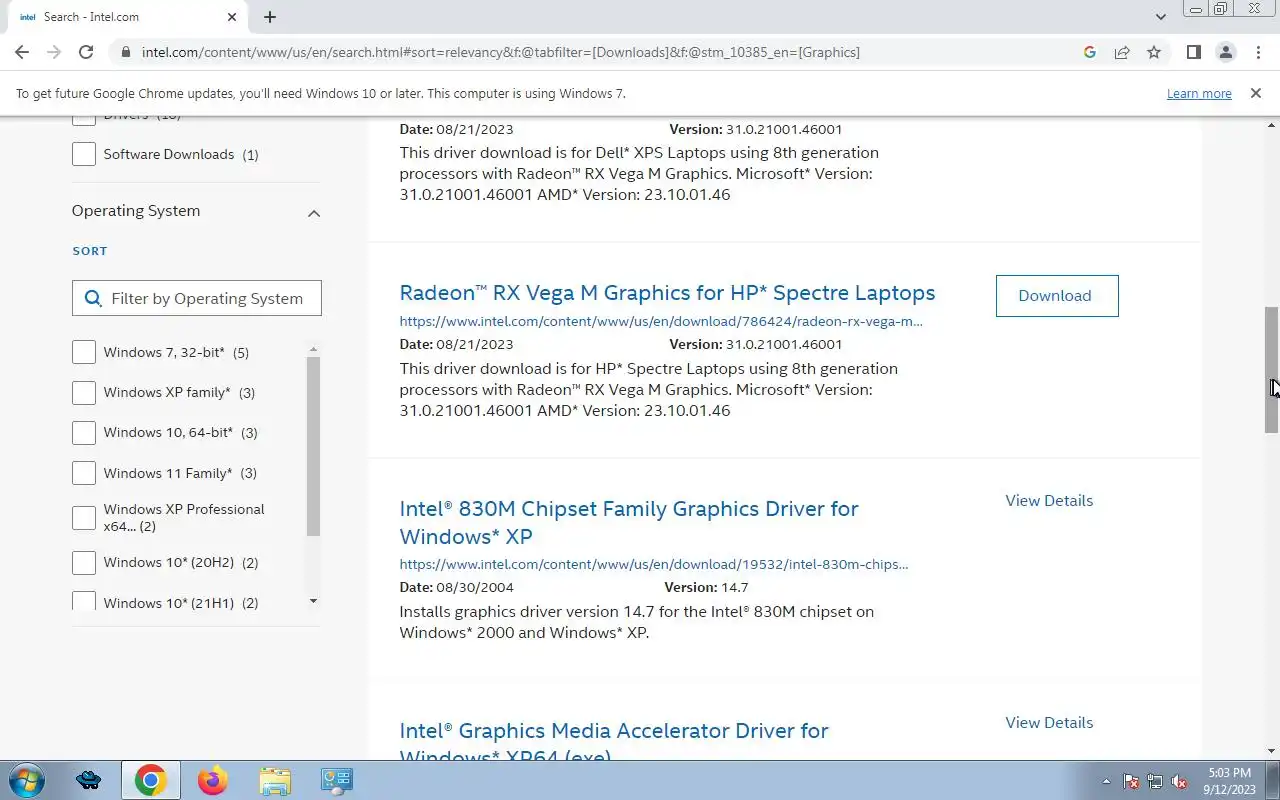This screenshot has width=1280, height=800.
Task: Bookmark this page with star icon
Action: [1154, 52]
